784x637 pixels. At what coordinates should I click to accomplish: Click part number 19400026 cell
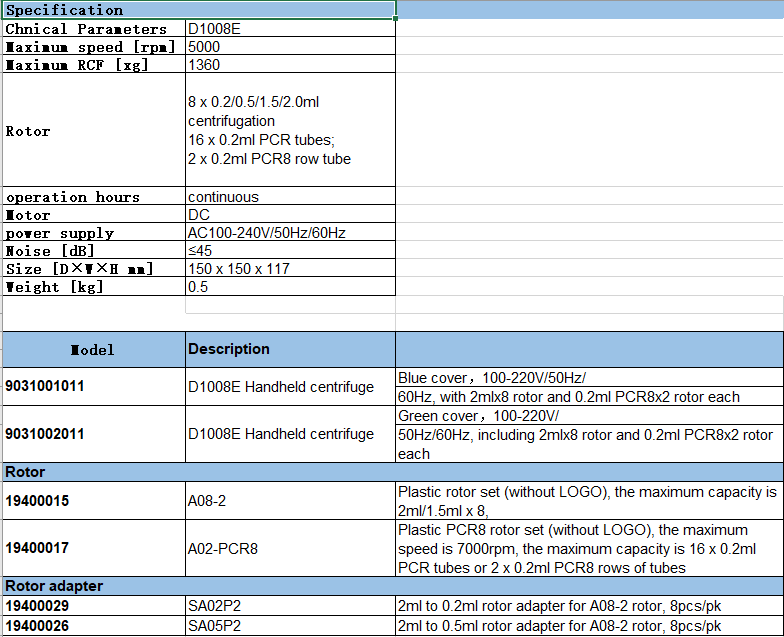point(94,627)
